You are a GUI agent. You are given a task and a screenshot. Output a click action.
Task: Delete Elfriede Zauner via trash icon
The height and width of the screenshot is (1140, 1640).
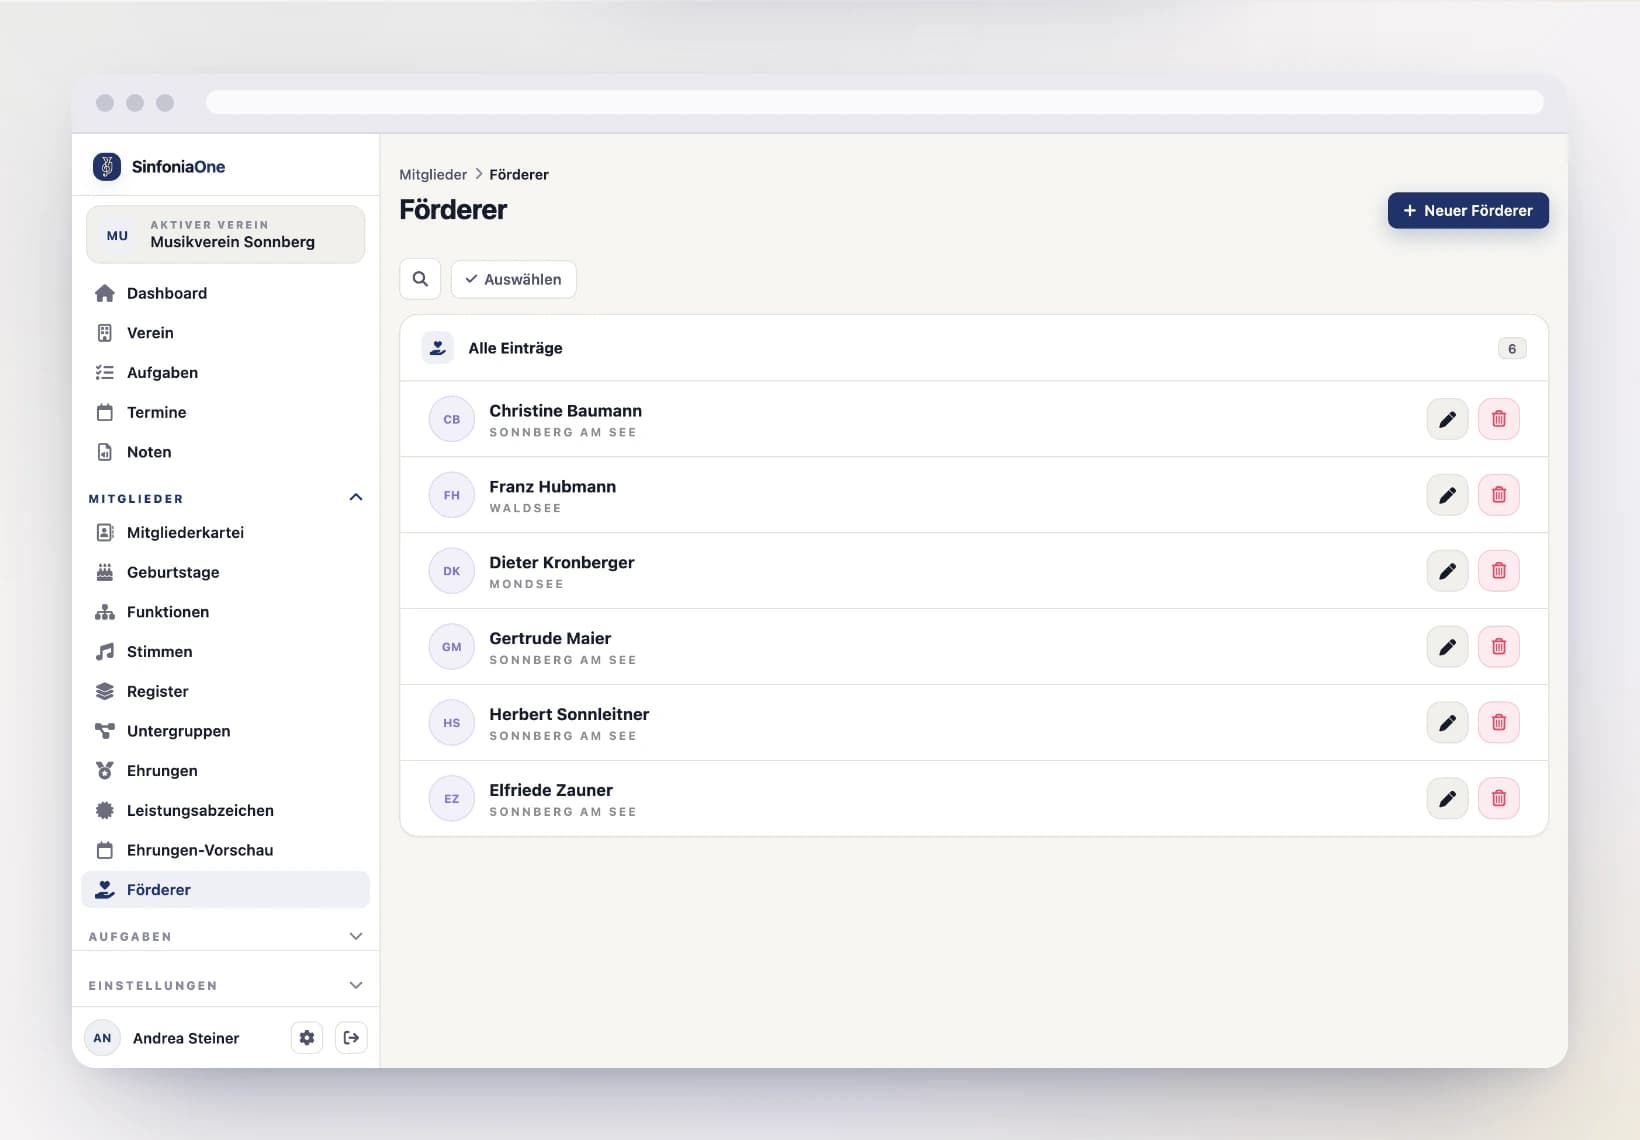coord(1498,799)
